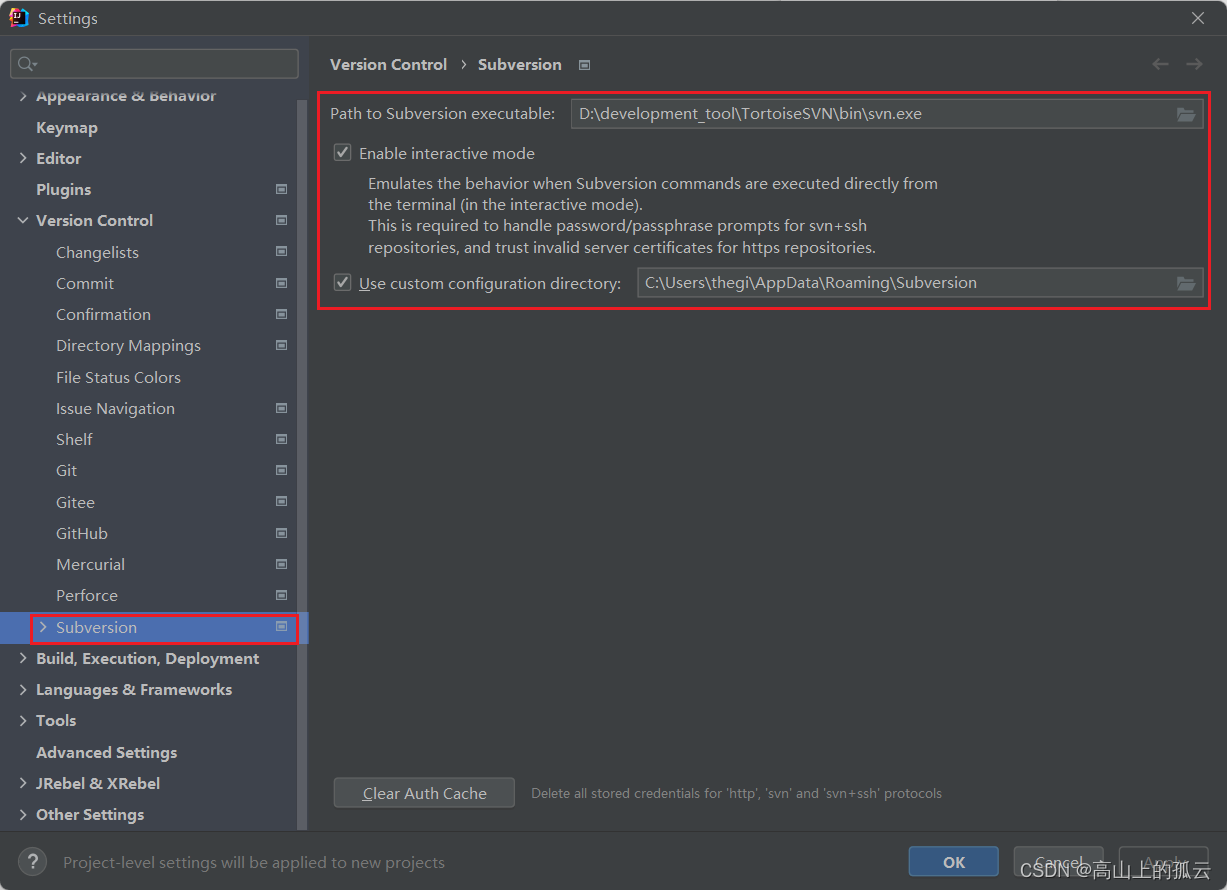
Task: Click the folder browse icon for Subversion executable path
Action: (1186, 114)
